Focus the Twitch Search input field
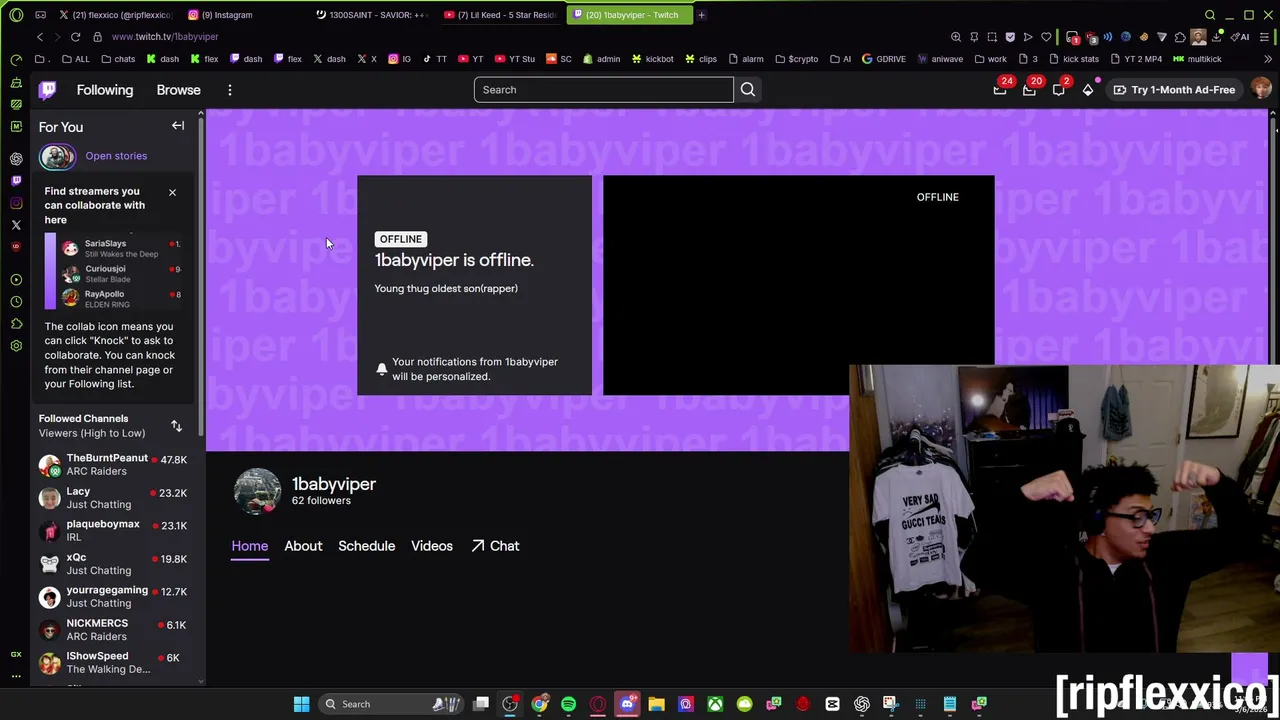 (x=604, y=90)
